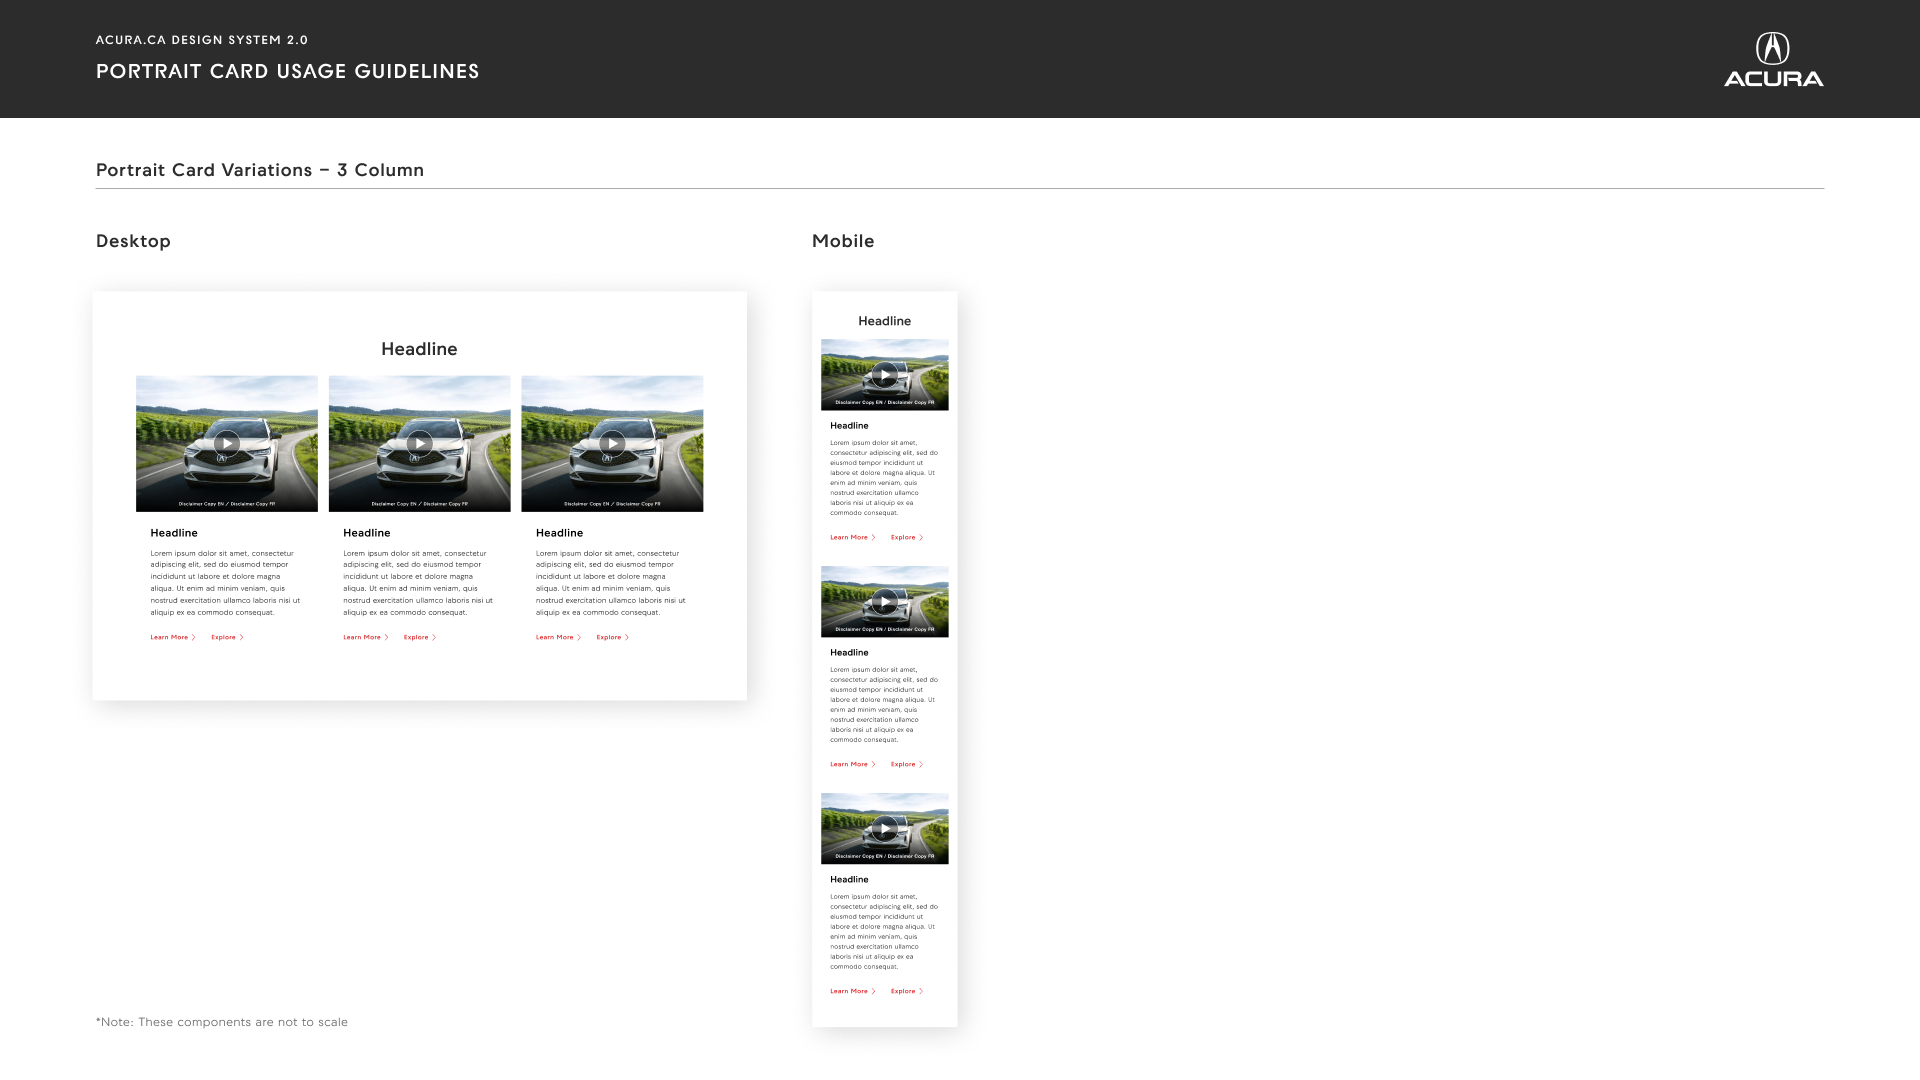Viewport: 1920px width, 1080px height.
Task: Click the large desktop Headline title
Action: [x=419, y=349]
